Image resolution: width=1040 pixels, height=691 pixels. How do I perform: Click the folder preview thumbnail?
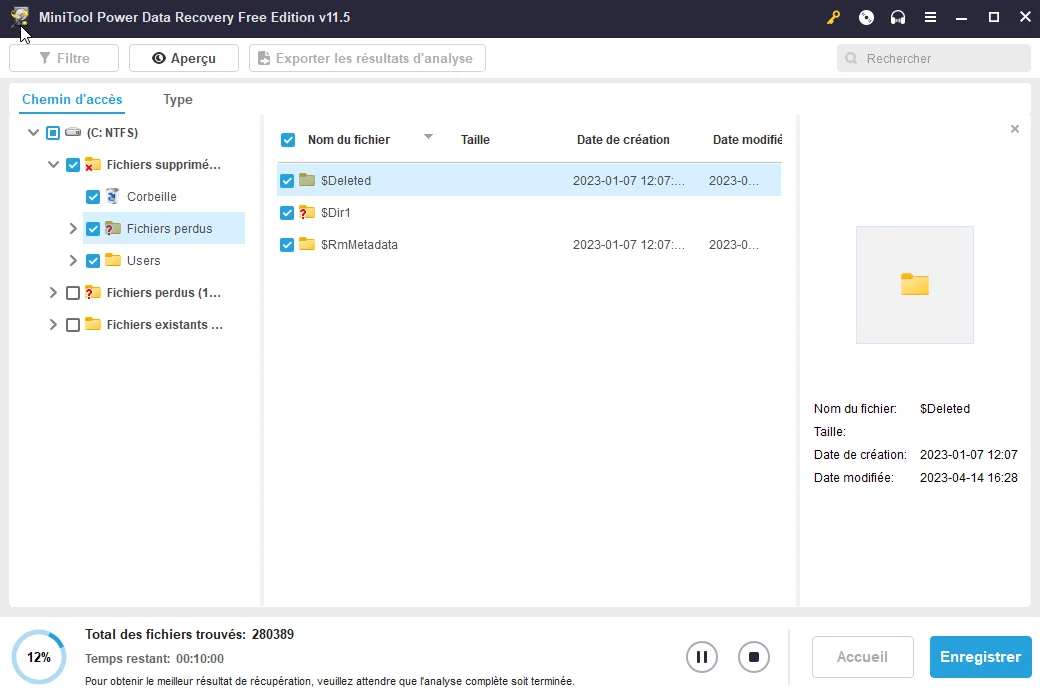click(915, 284)
